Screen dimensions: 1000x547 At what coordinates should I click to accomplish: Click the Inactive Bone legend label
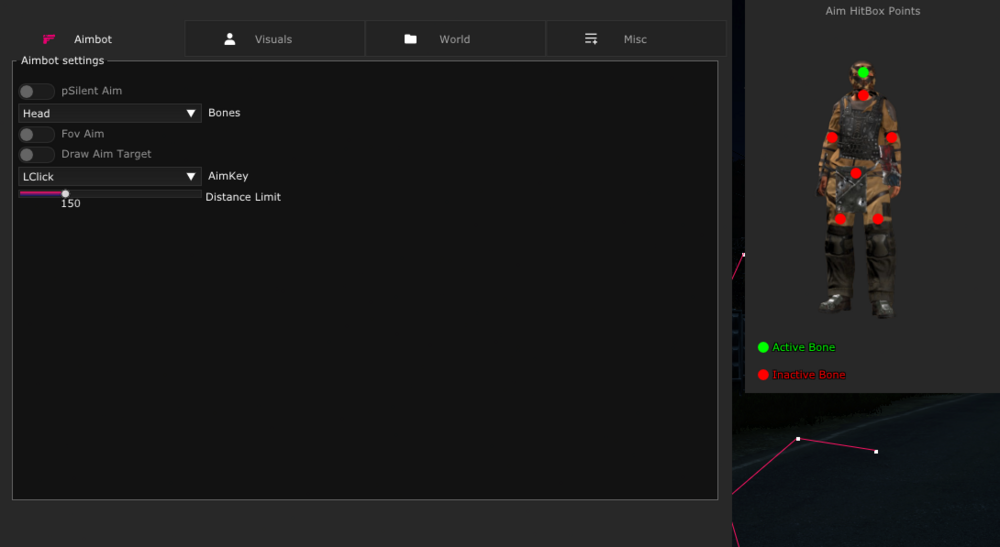pos(809,375)
